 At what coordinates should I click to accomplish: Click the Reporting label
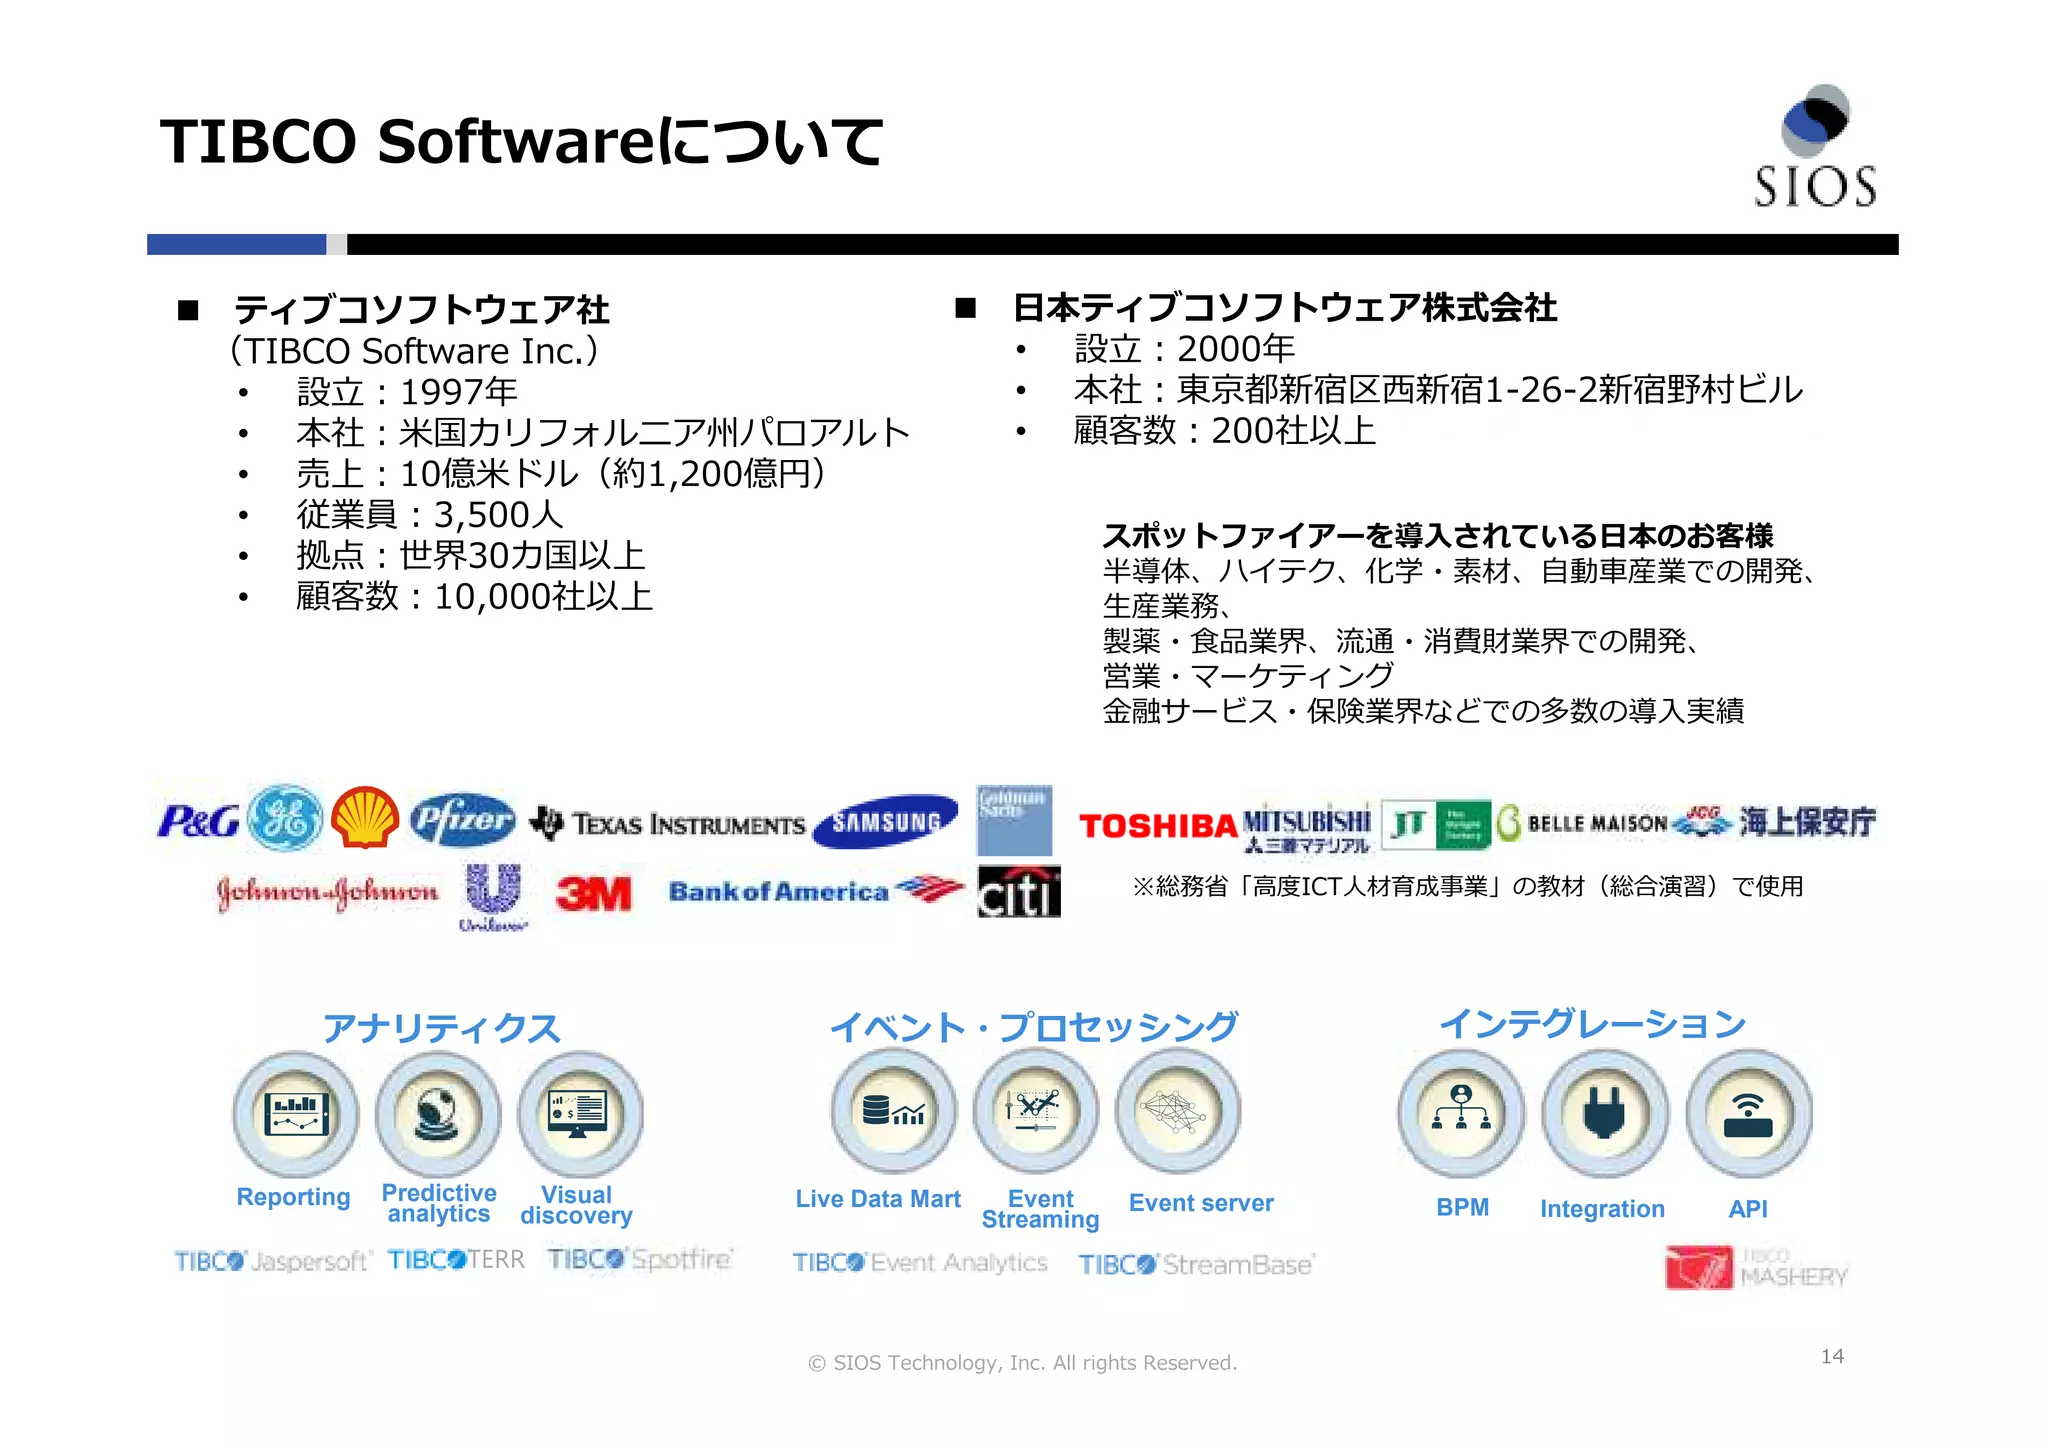click(x=294, y=1198)
